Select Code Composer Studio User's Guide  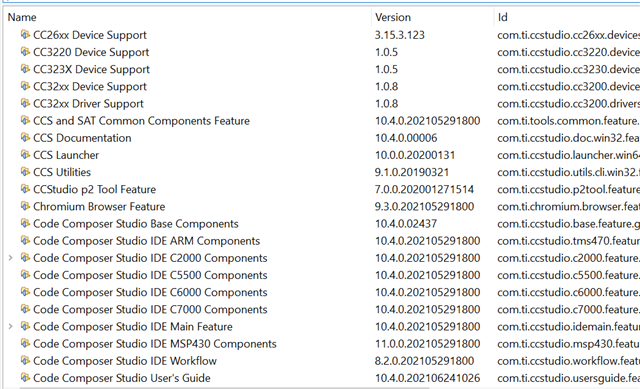(x=122, y=378)
